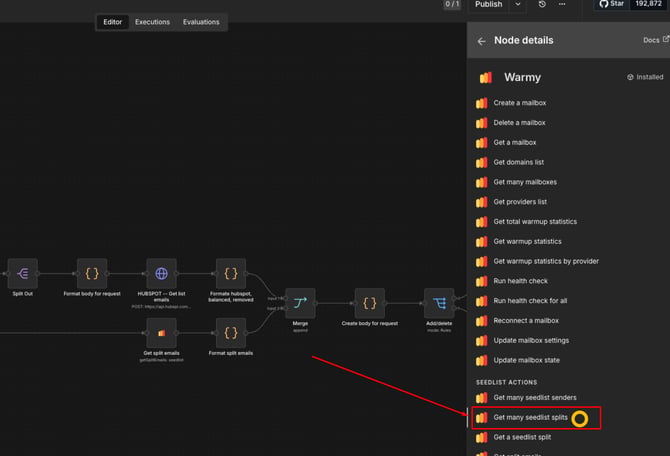Click the SEEDLIST ACTIONS section heading
670x456 pixels.
click(x=506, y=382)
